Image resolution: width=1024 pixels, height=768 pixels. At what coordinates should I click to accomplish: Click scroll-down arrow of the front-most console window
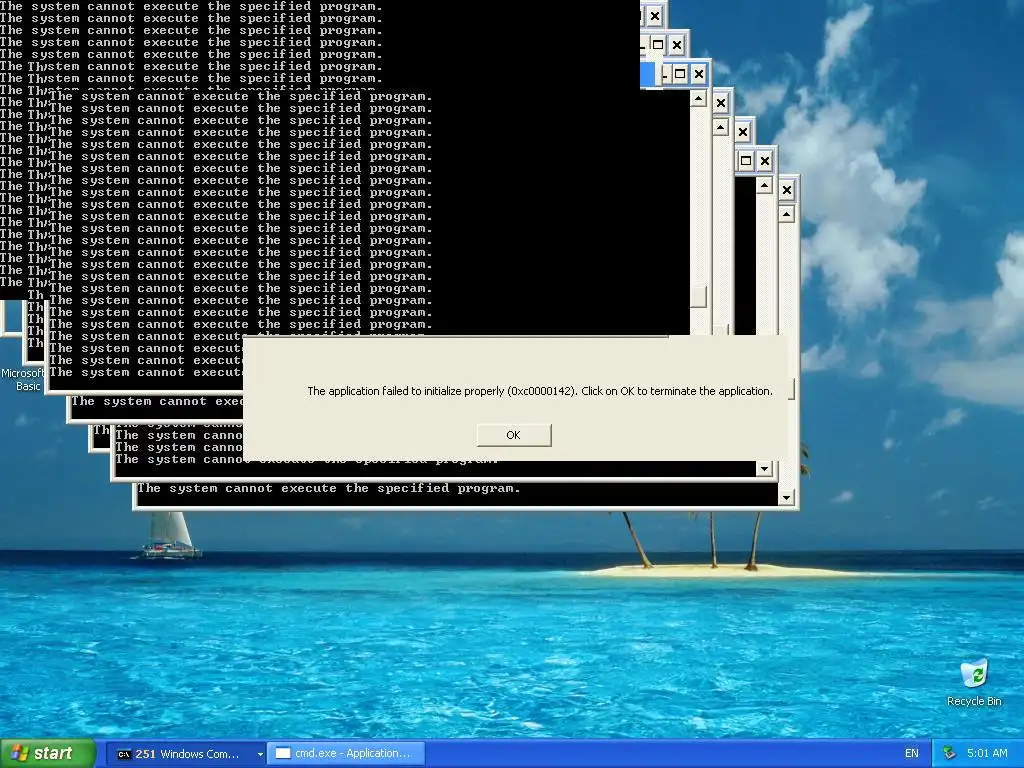[x=786, y=498]
